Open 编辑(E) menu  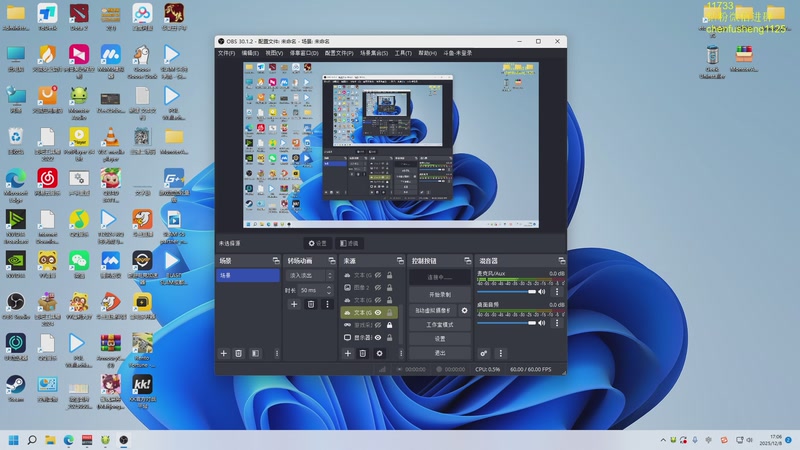tap(250, 53)
